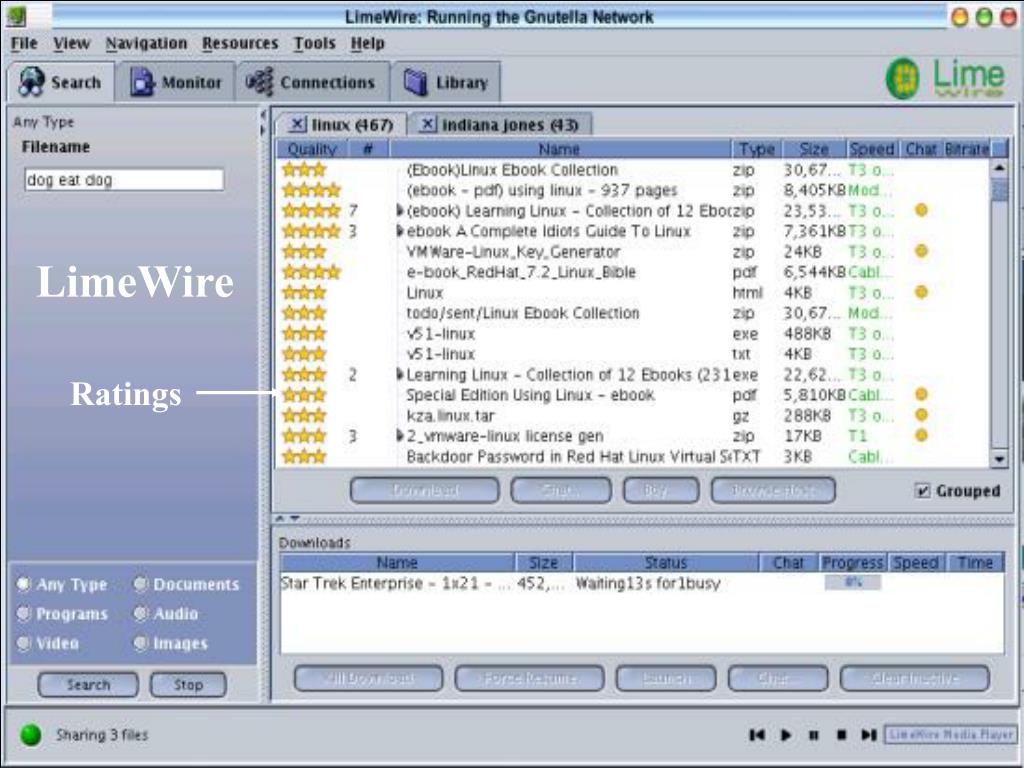
Task: Sort results by the Quality column header
Action: tap(312, 149)
